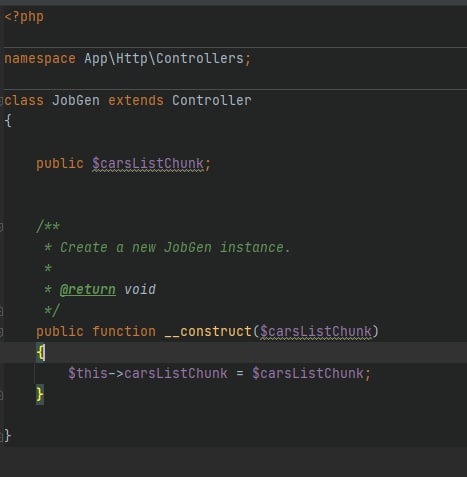The image size is (467, 477).
Task: Click the extends keyword
Action: (136, 100)
